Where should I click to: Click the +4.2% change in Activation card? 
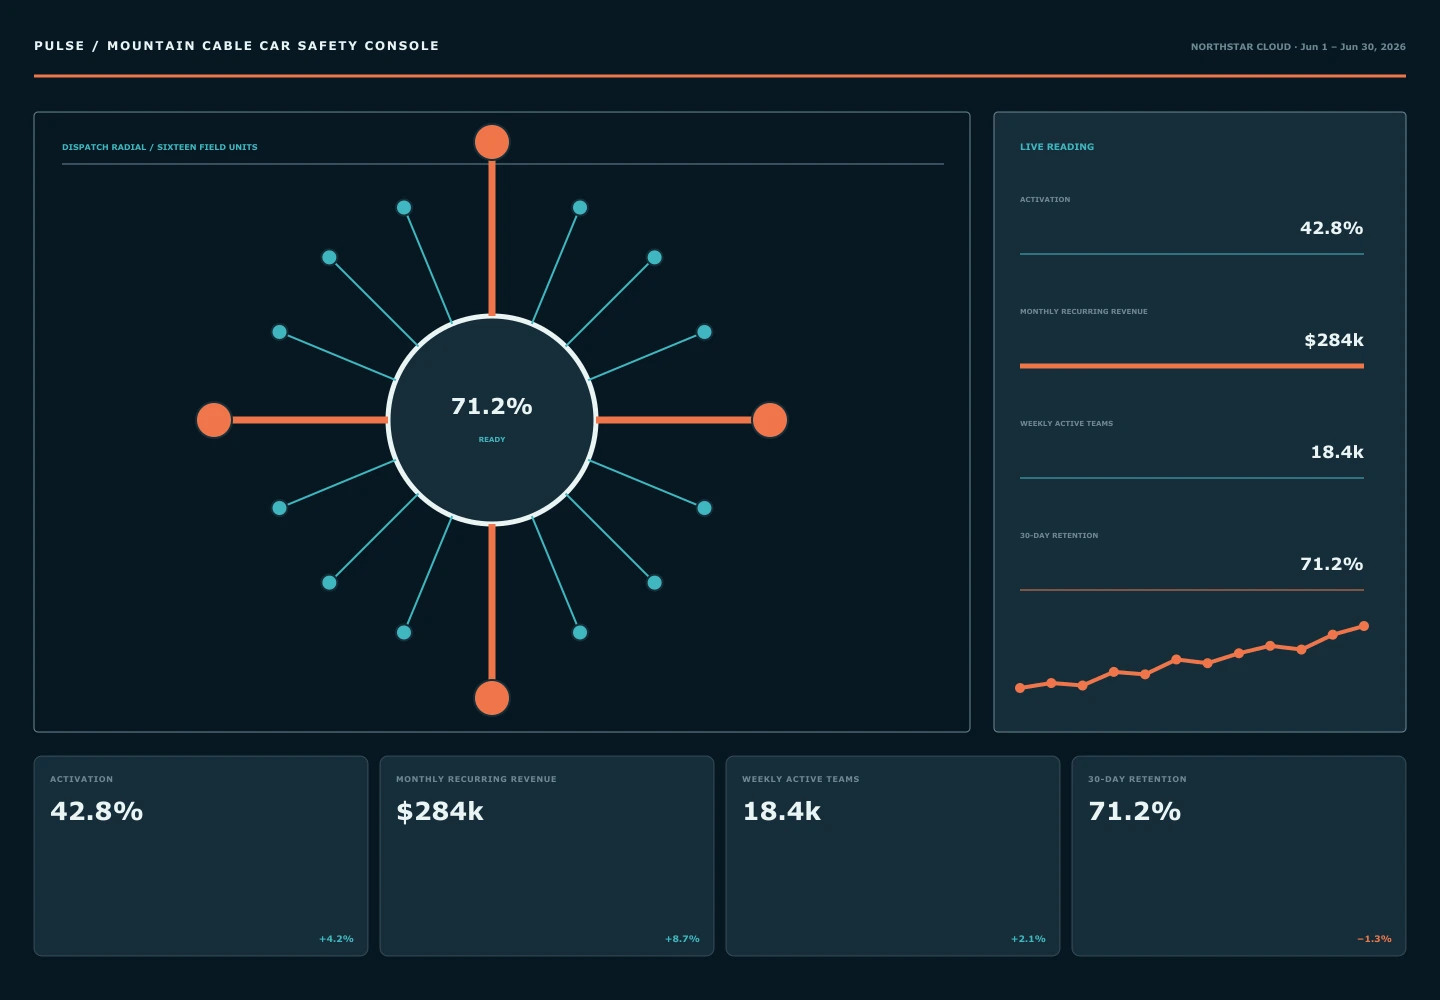[x=336, y=939]
